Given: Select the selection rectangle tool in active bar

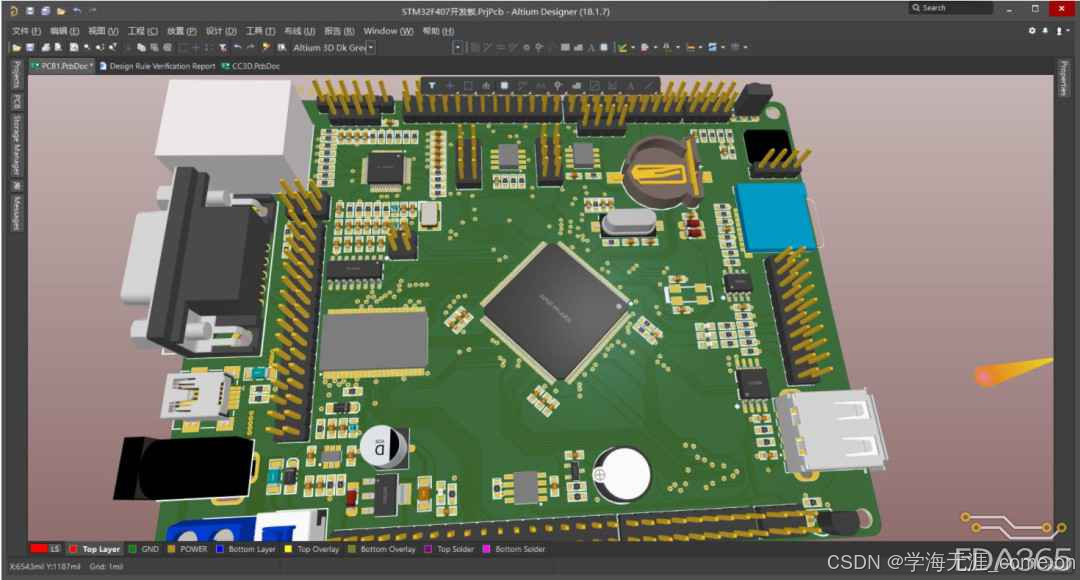Looking at the screenshot, I should click(468, 85).
